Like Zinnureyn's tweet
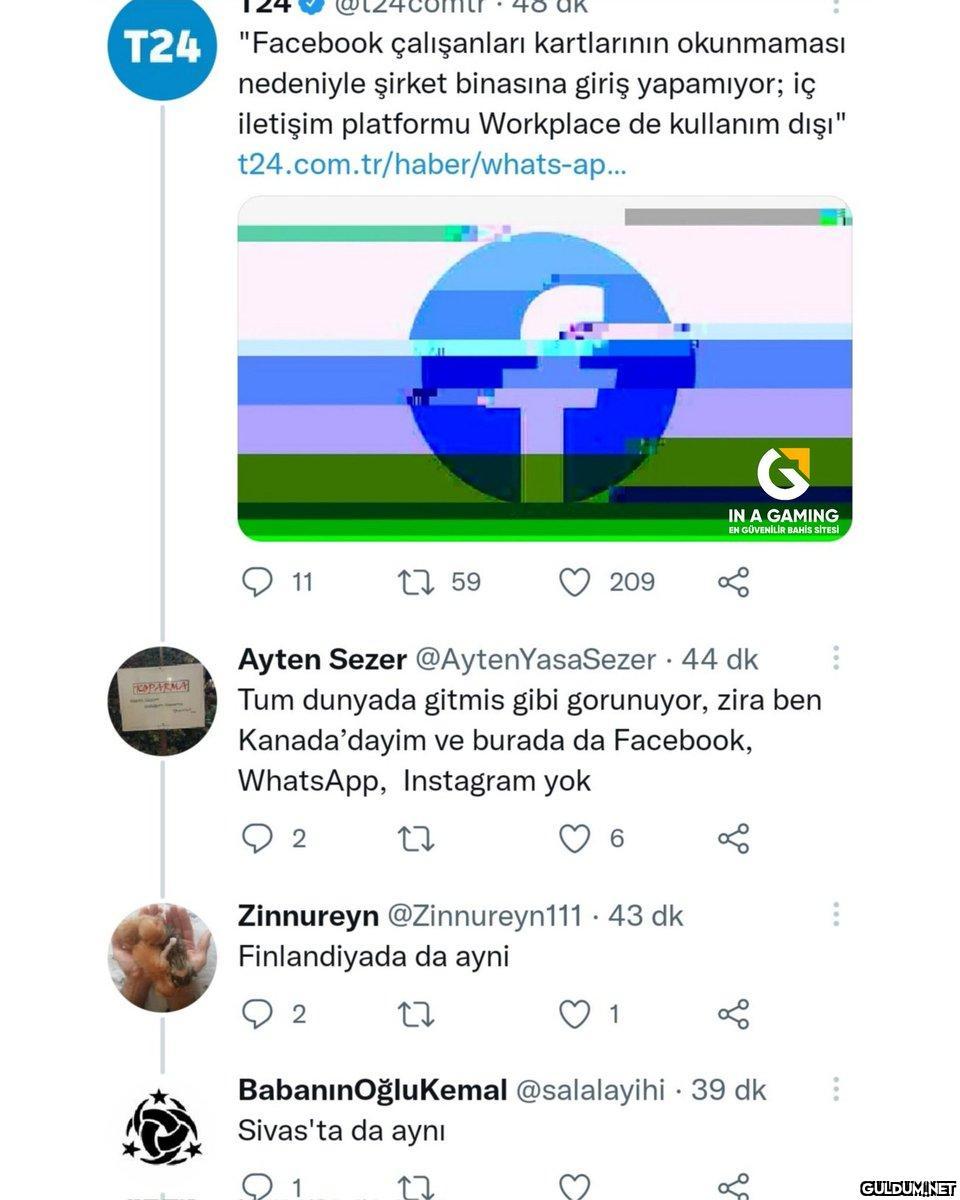 pyautogui.click(x=574, y=1015)
